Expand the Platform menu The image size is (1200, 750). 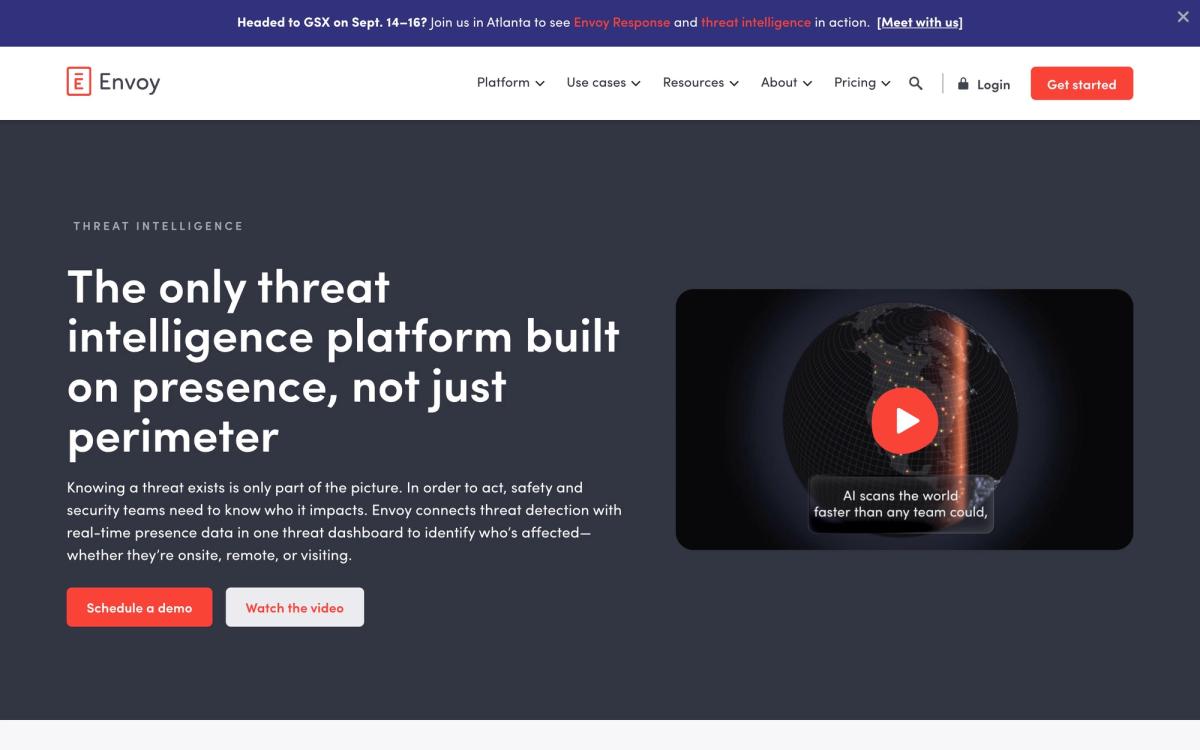[511, 83]
